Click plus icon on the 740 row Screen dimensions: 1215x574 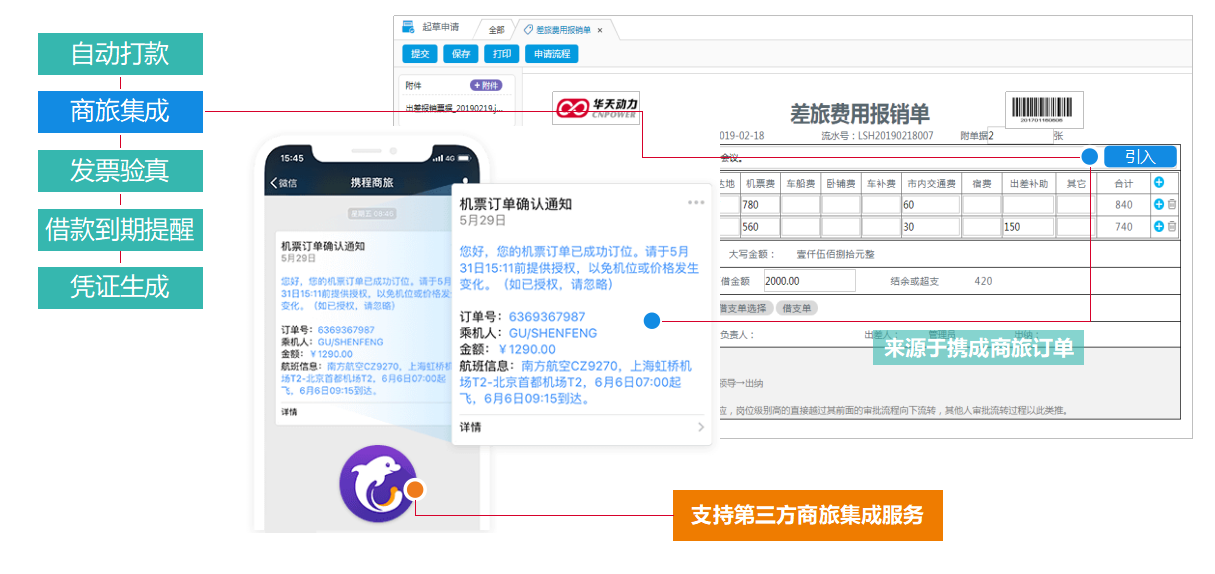point(1159,227)
